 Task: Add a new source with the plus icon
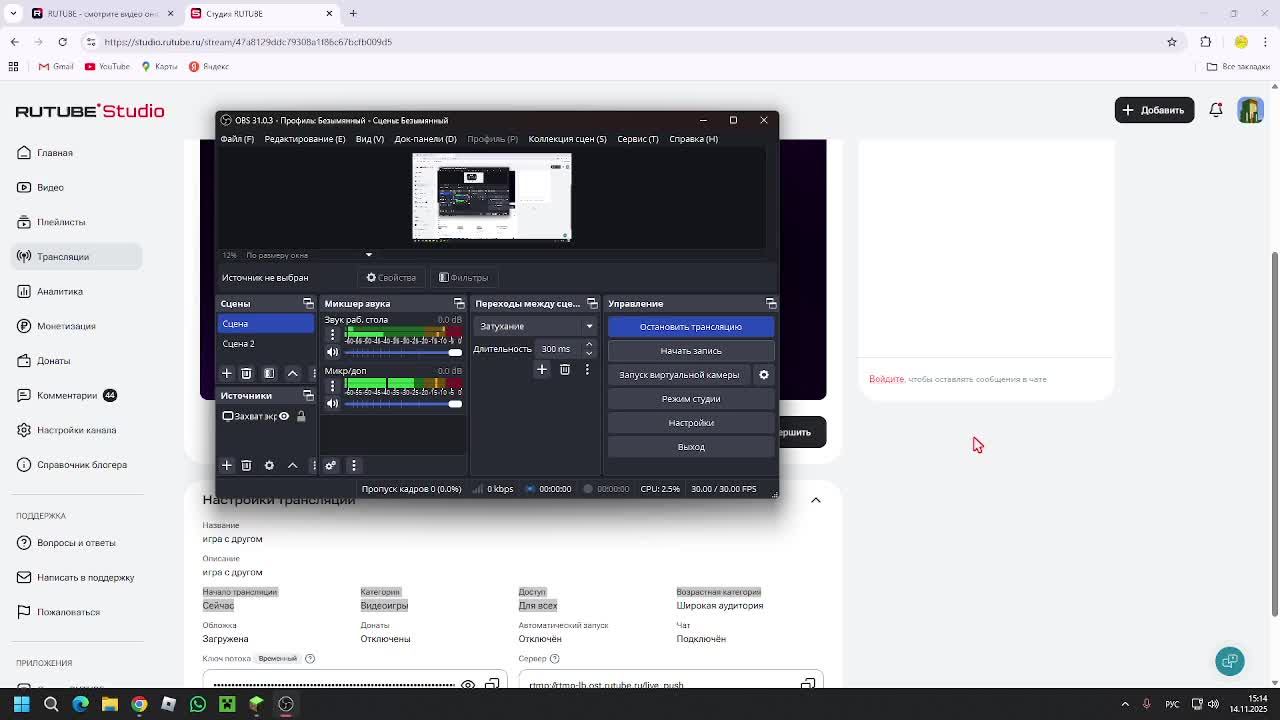pyautogui.click(x=227, y=465)
